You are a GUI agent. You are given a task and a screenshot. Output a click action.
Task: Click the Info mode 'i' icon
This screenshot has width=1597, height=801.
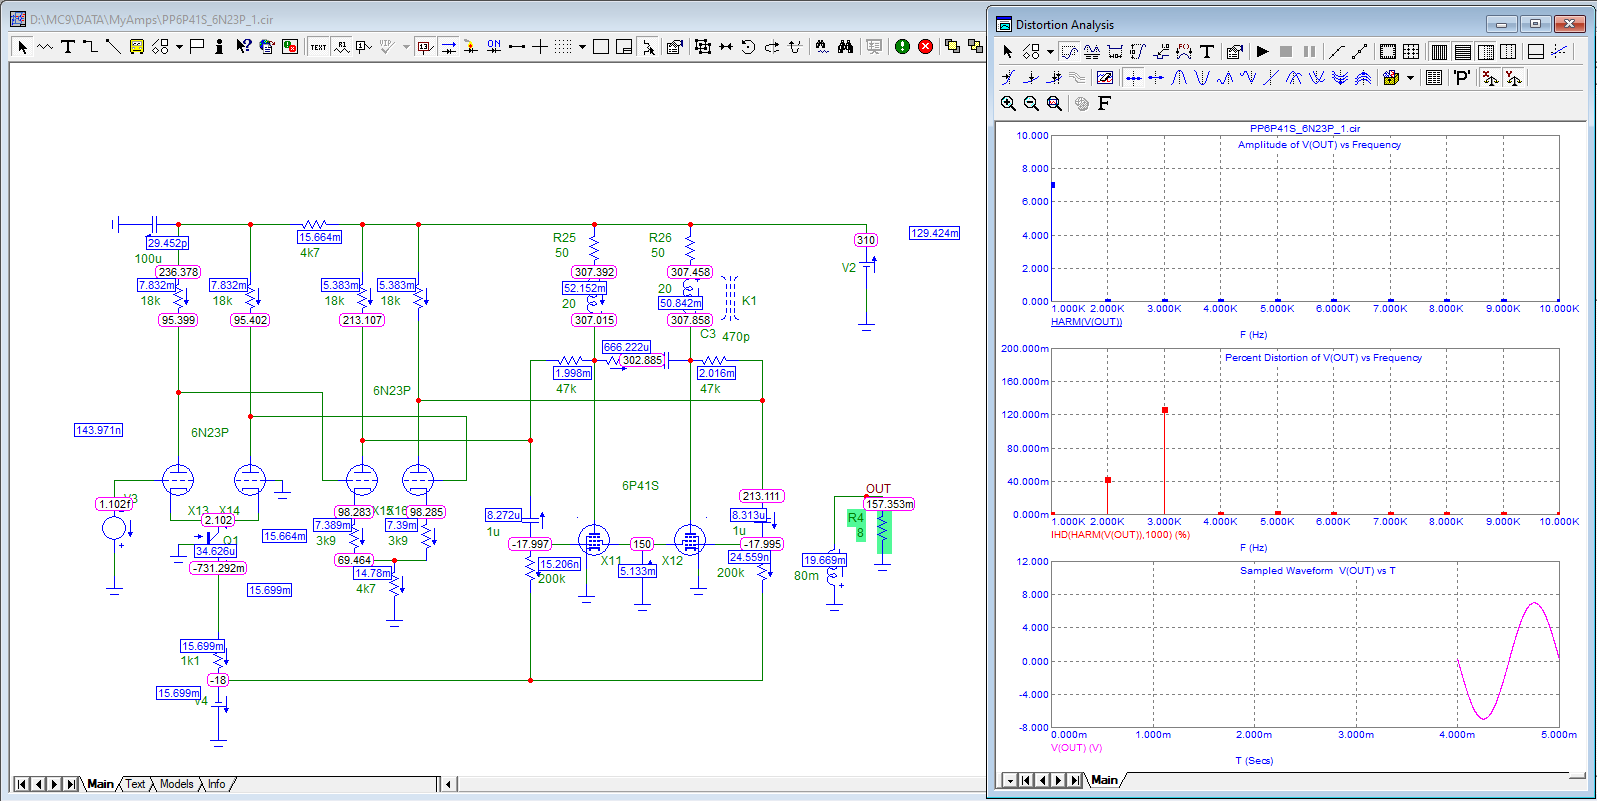tap(219, 47)
